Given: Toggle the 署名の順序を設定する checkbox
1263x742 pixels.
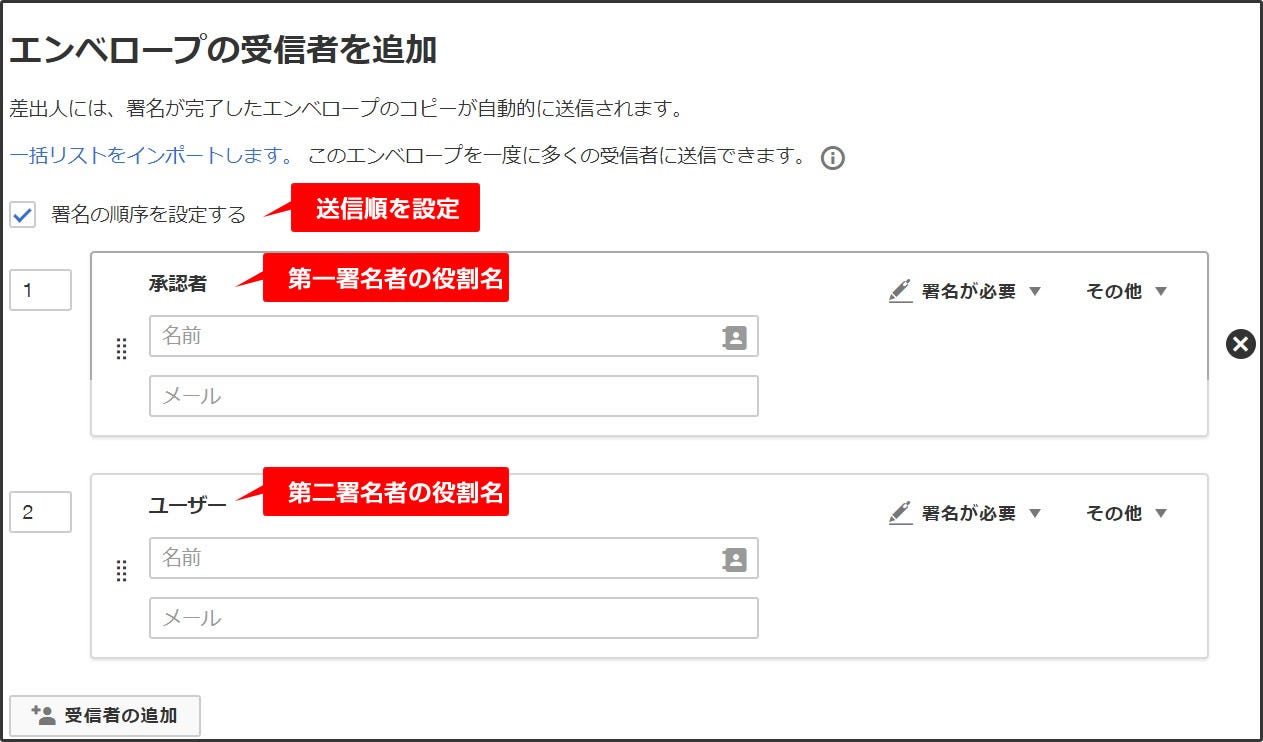Looking at the screenshot, I should pos(22,211).
